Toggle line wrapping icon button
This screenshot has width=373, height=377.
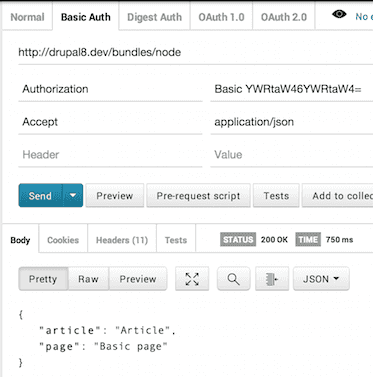[272, 279]
